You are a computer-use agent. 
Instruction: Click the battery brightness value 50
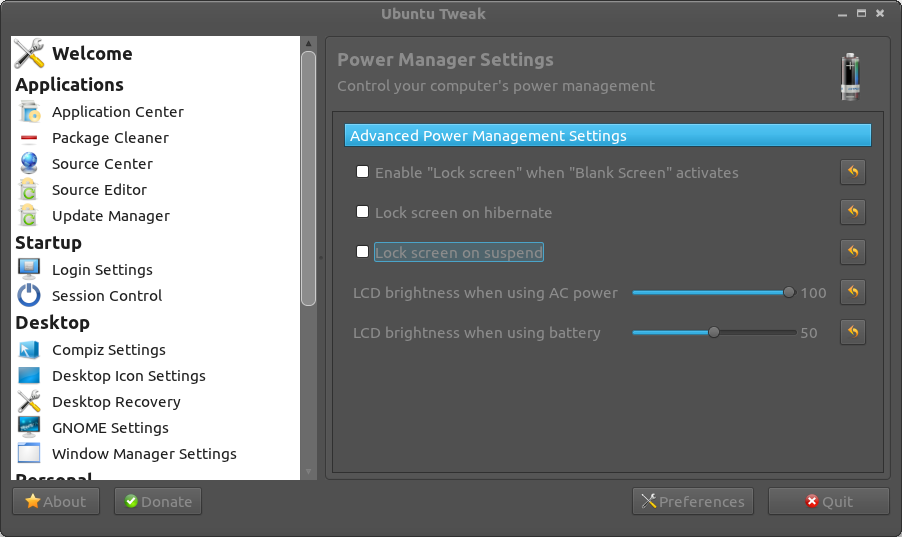(x=809, y=333)
